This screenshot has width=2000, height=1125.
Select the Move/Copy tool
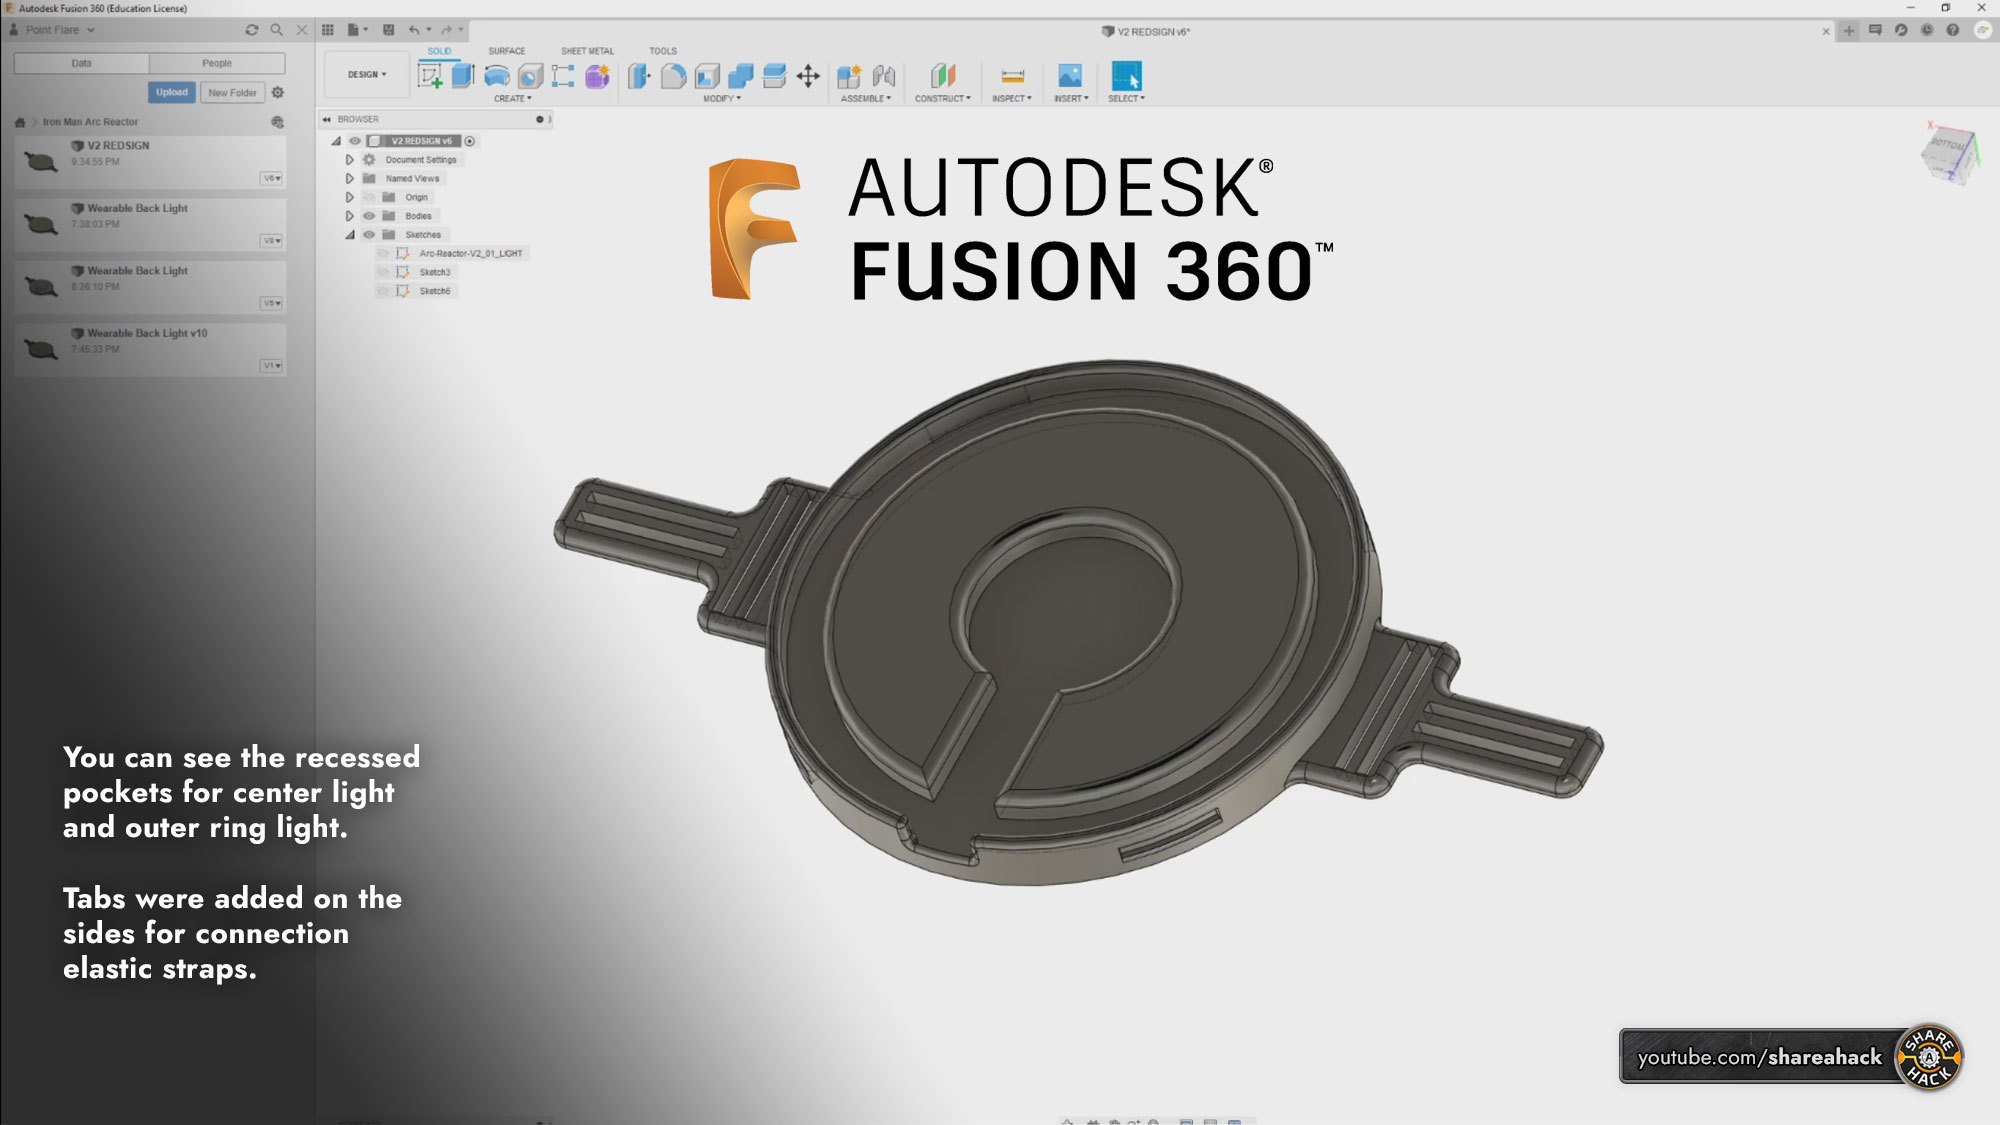(x=808, y=76)
